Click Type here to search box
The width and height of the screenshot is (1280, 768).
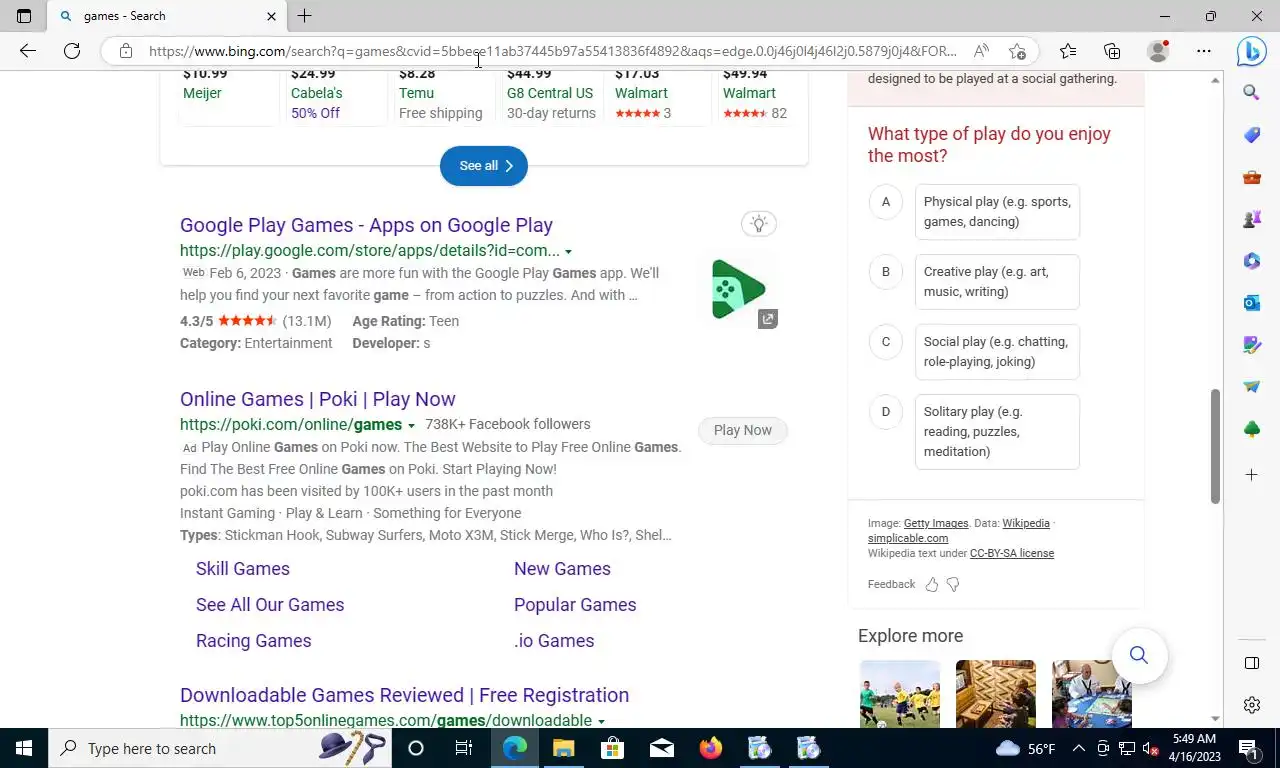coord(220,748)
